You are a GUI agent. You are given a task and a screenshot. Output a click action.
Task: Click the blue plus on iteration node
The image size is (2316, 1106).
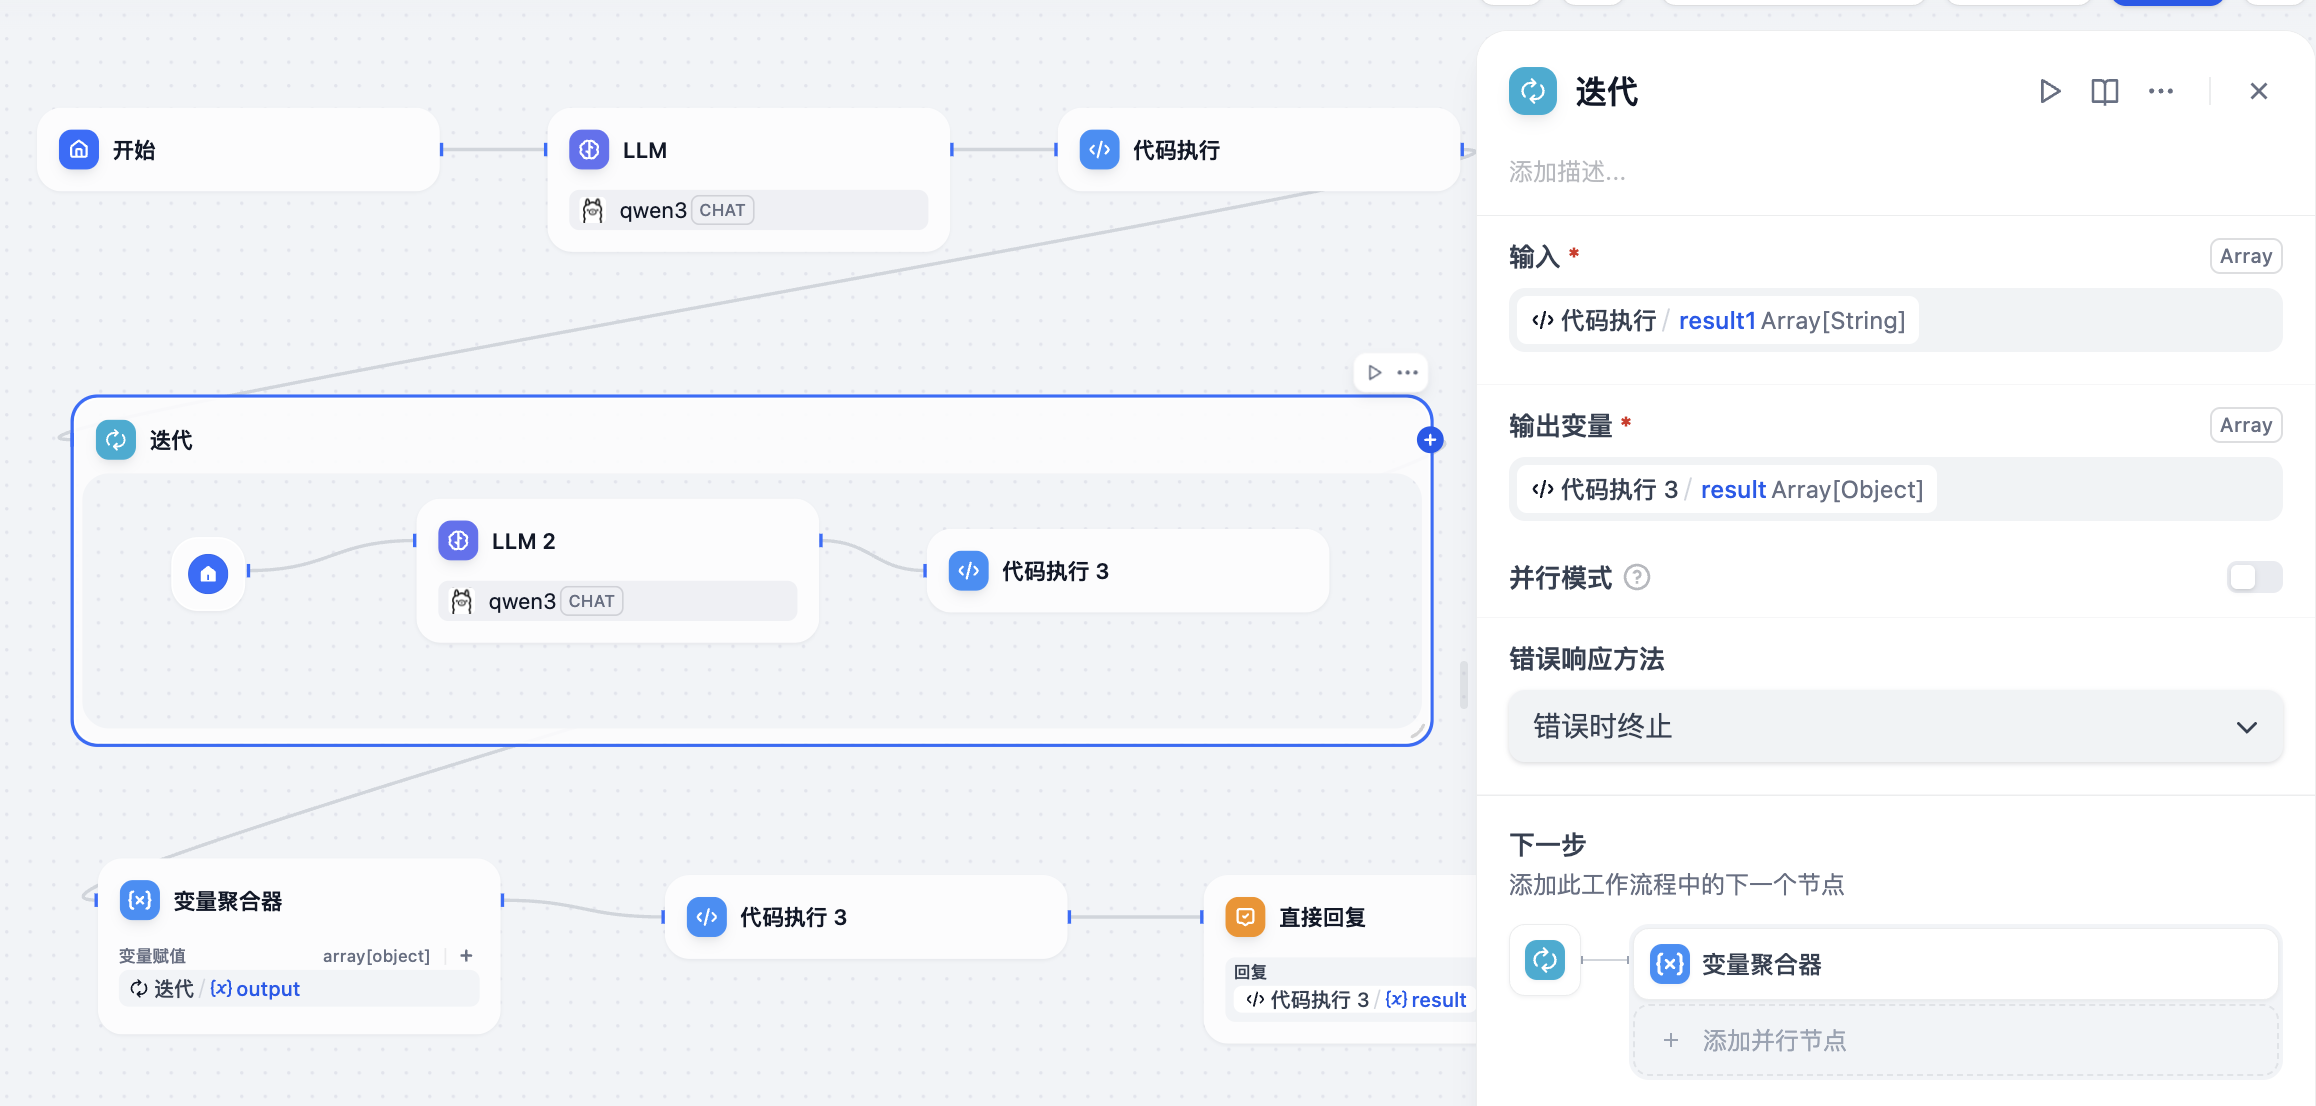[x=1430, y=440]
